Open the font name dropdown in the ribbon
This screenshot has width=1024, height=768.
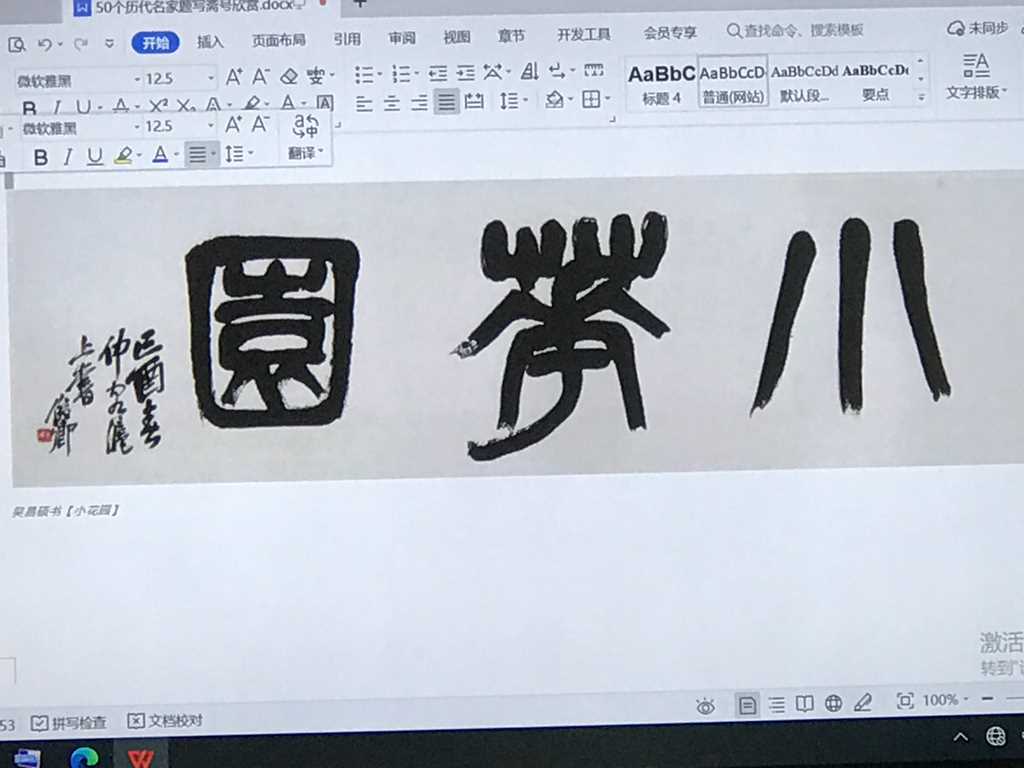(137, 79)
